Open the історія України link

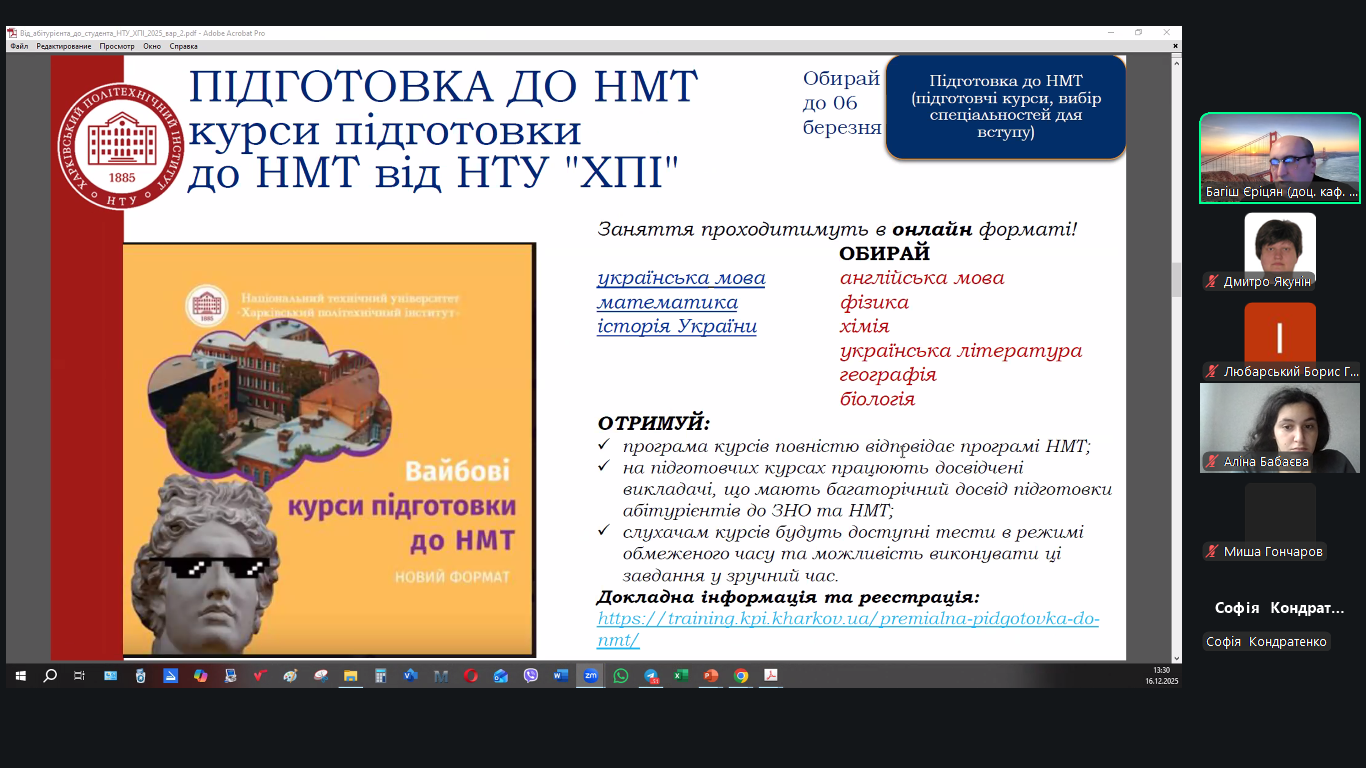676,326
